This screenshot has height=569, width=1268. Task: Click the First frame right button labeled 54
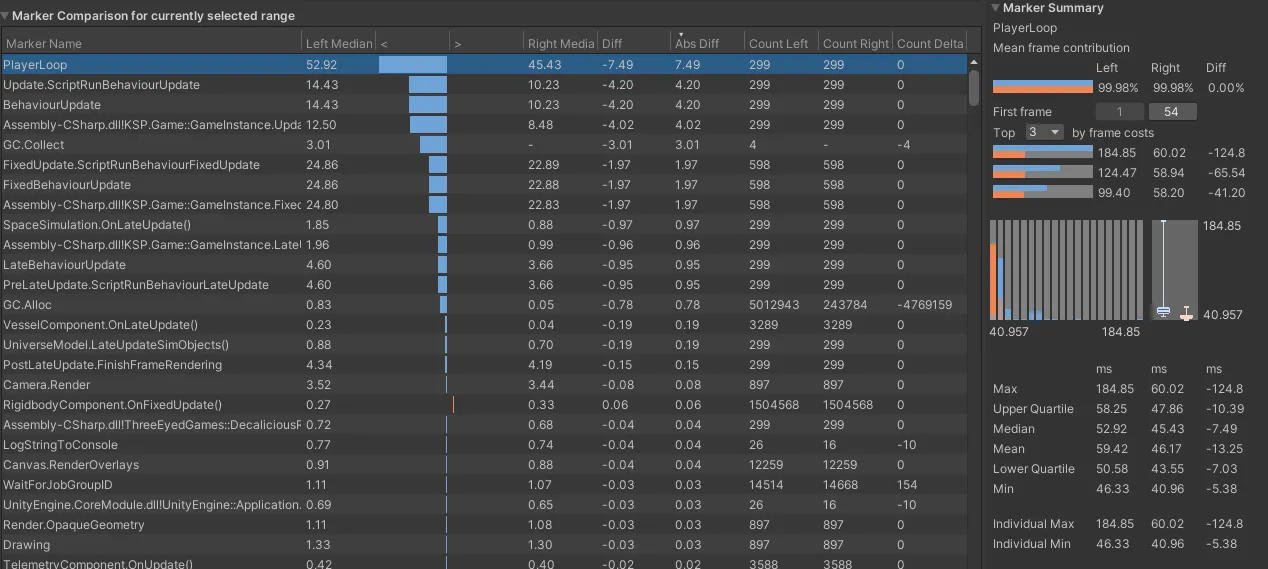(1172, 112)
